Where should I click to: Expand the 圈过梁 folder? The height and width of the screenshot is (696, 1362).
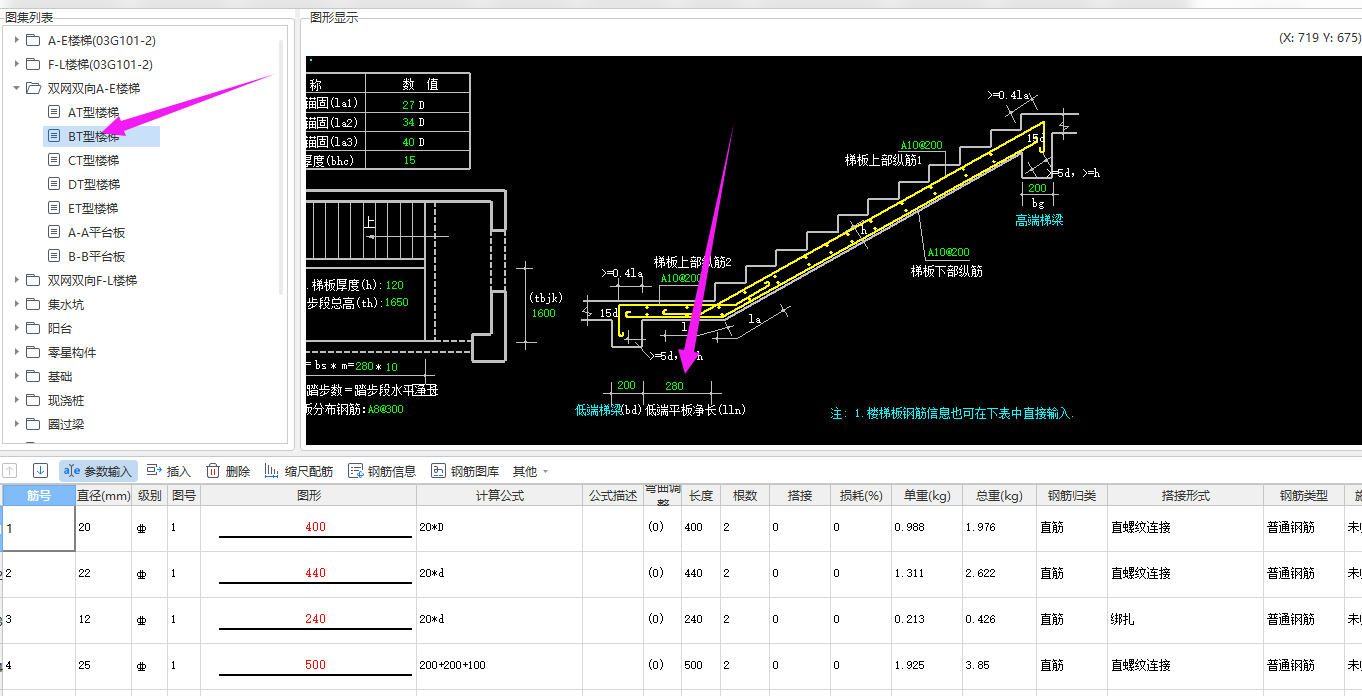pos(17,424)
